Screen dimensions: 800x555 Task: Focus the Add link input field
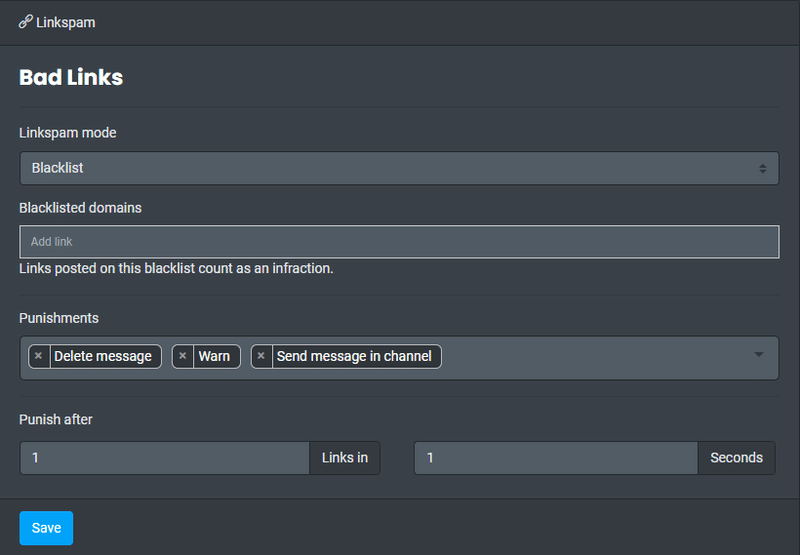[x=399, y=242]
